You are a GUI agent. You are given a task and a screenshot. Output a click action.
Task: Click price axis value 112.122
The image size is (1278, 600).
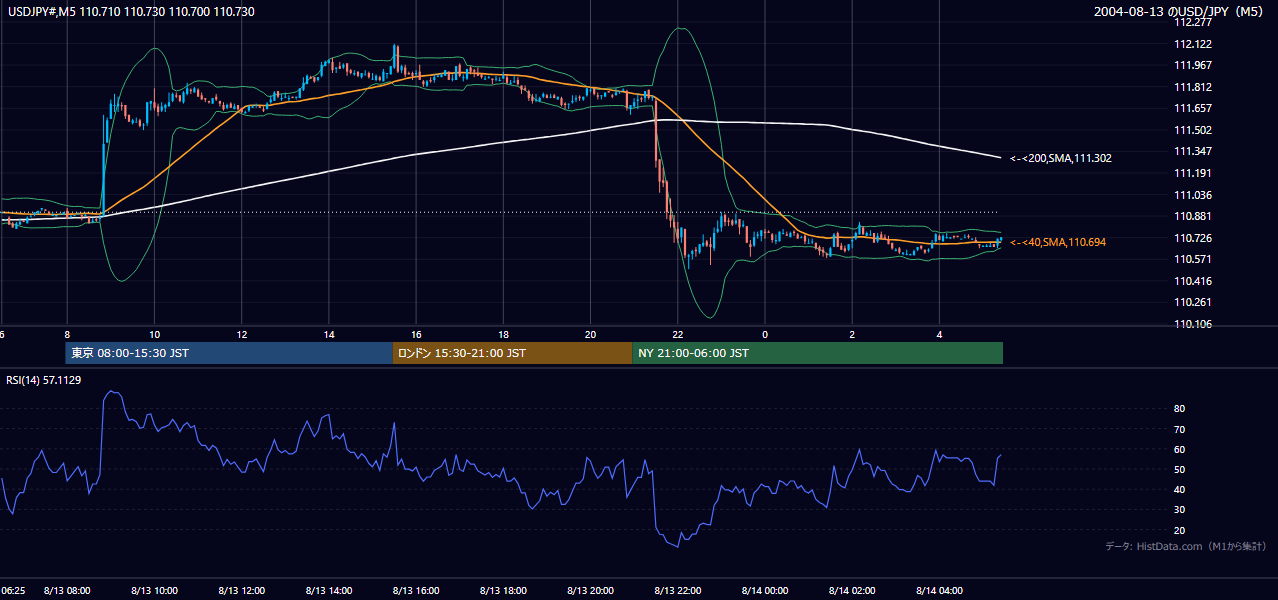[1194, 44]
